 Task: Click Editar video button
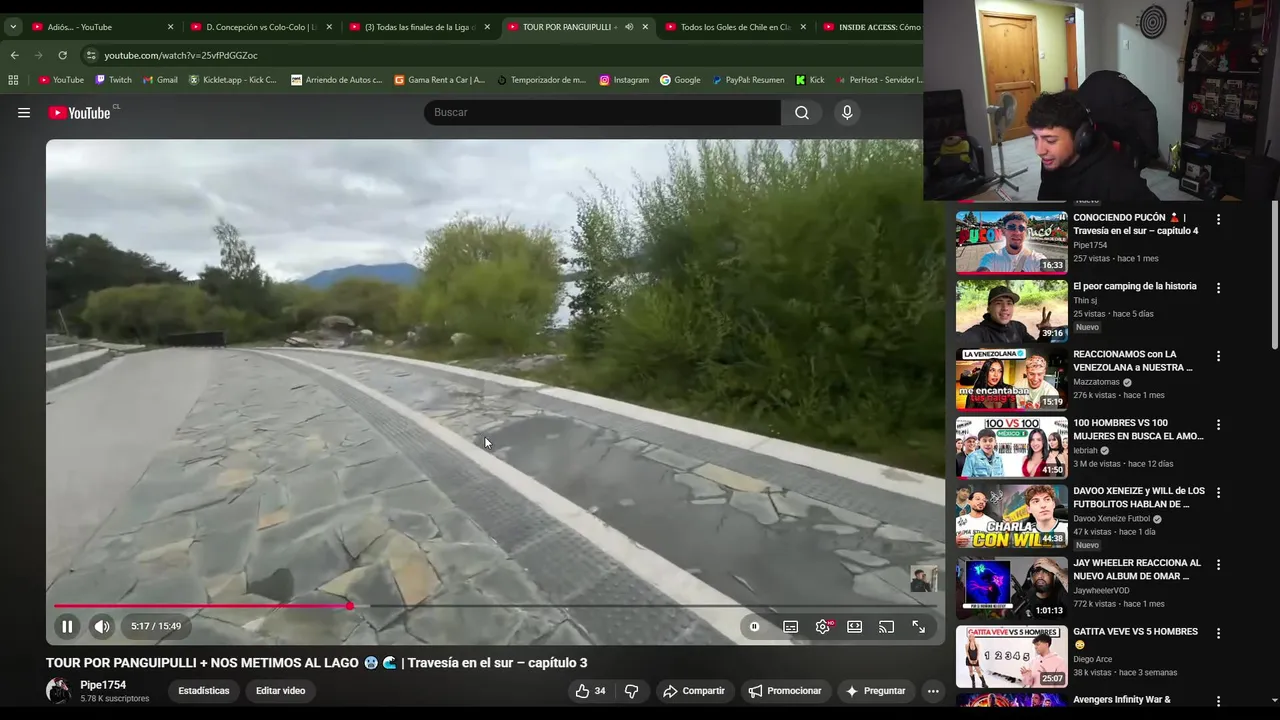coord(280,691)
